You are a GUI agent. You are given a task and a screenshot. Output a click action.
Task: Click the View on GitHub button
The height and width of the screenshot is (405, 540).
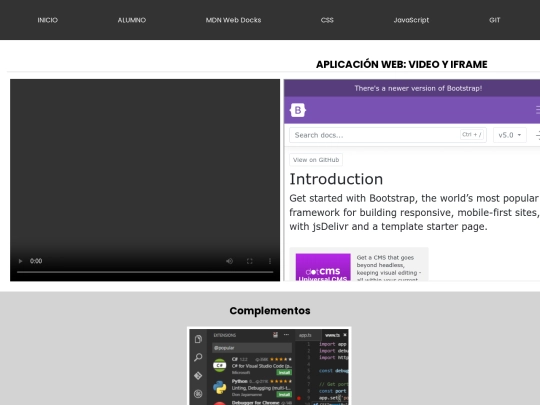pos(316,160)
